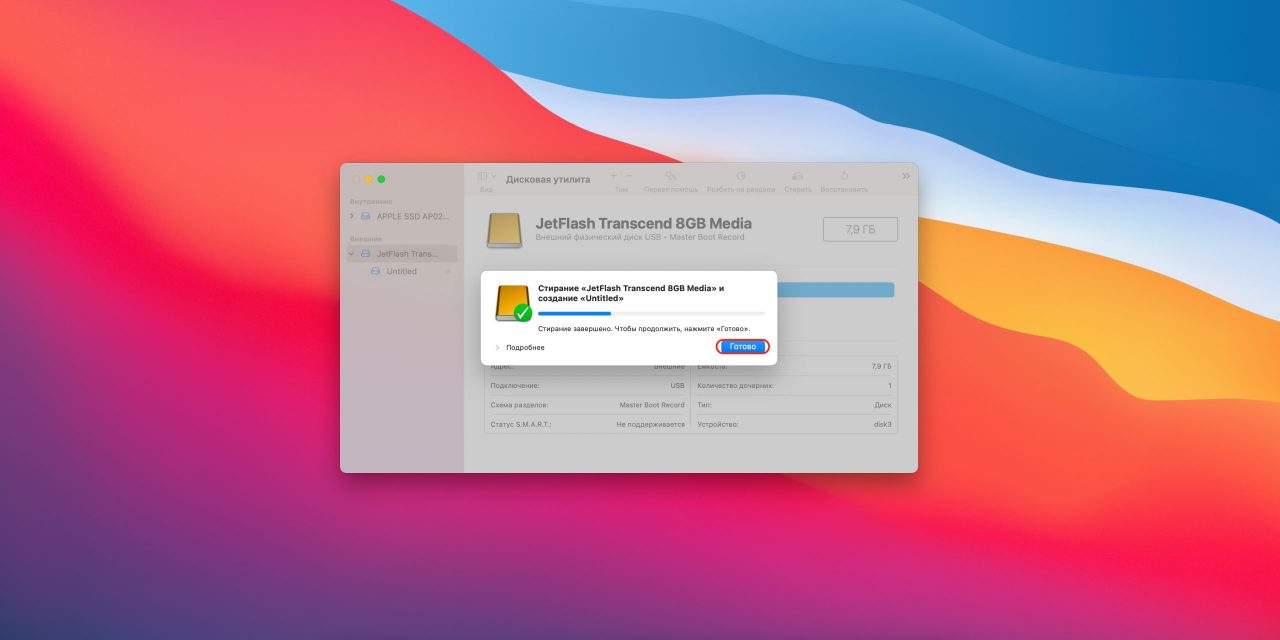Eject the Untitled volume
1280x640 pixels.
coord(448,272)
